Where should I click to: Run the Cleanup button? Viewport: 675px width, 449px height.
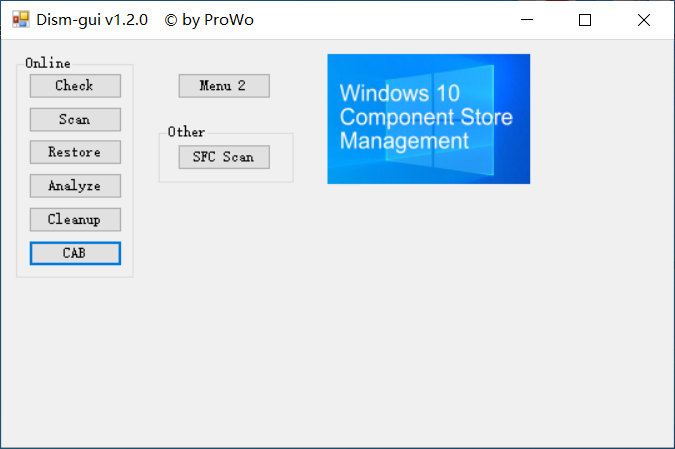75,220
